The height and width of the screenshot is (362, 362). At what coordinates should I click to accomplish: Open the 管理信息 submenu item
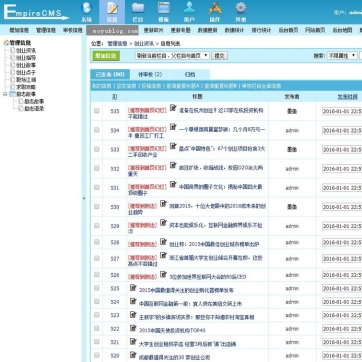(46, 30)
